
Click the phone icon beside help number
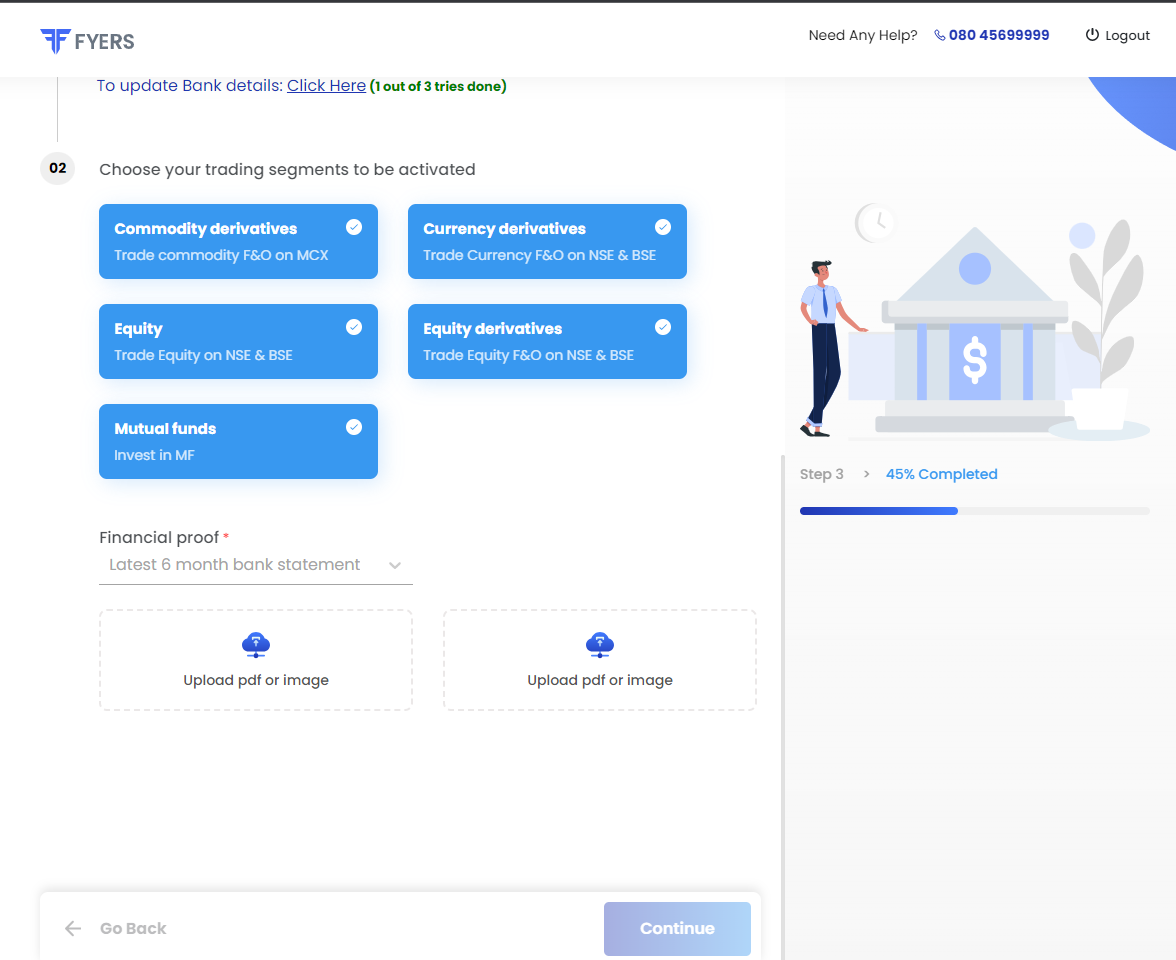click(x=939, y=35)
